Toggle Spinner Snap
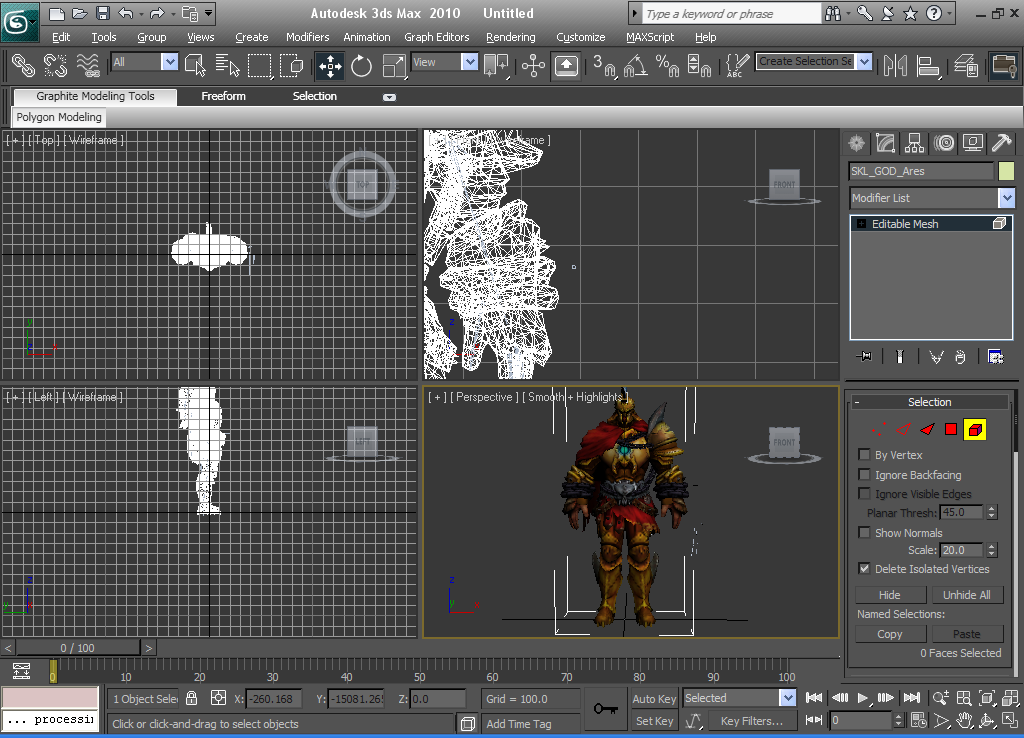The width and height of the screenshot is (1024, 738). point(699,65)
